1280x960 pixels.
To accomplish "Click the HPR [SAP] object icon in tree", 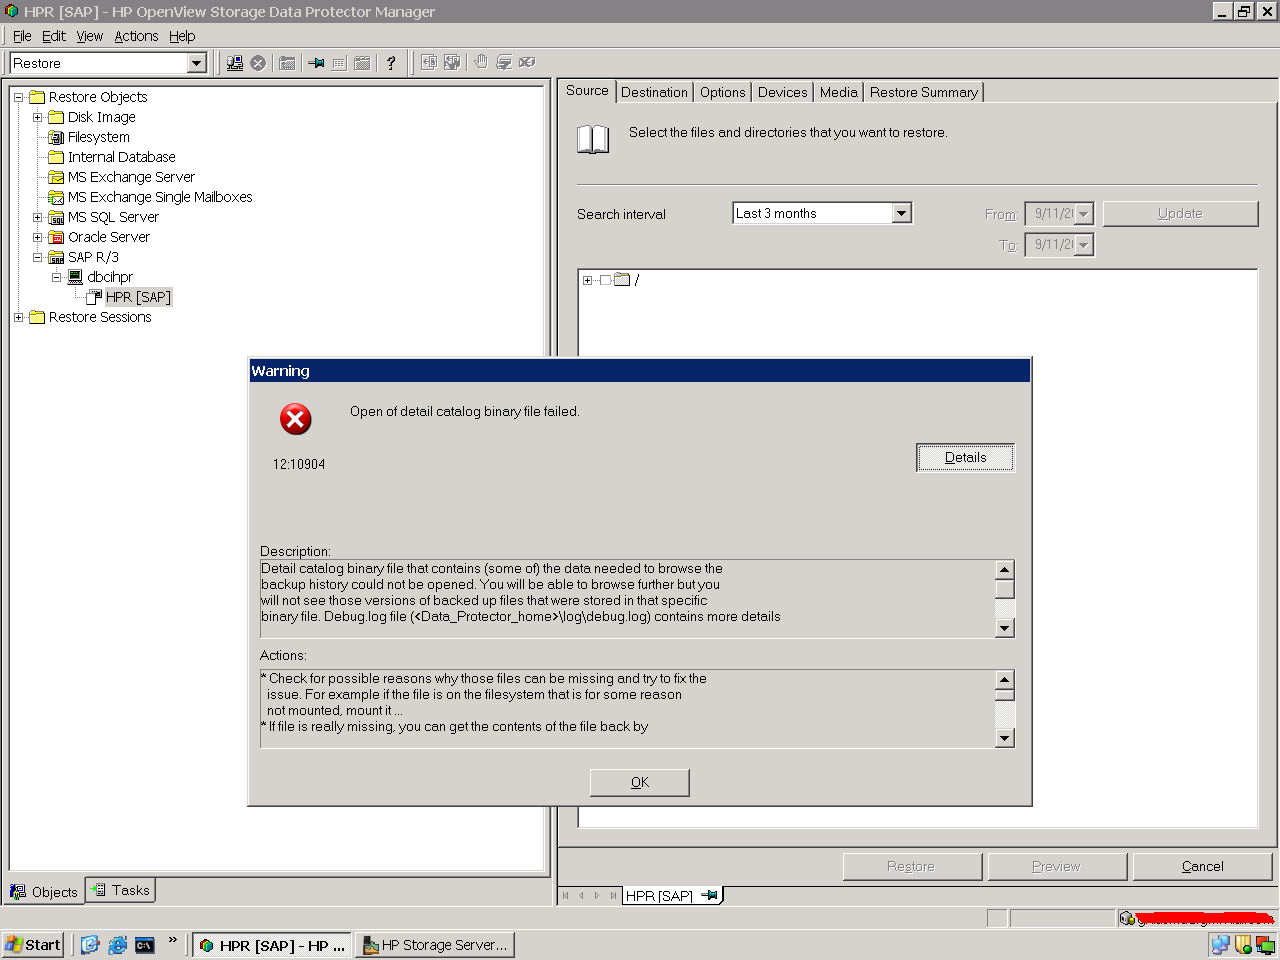I will pos(94,297).
